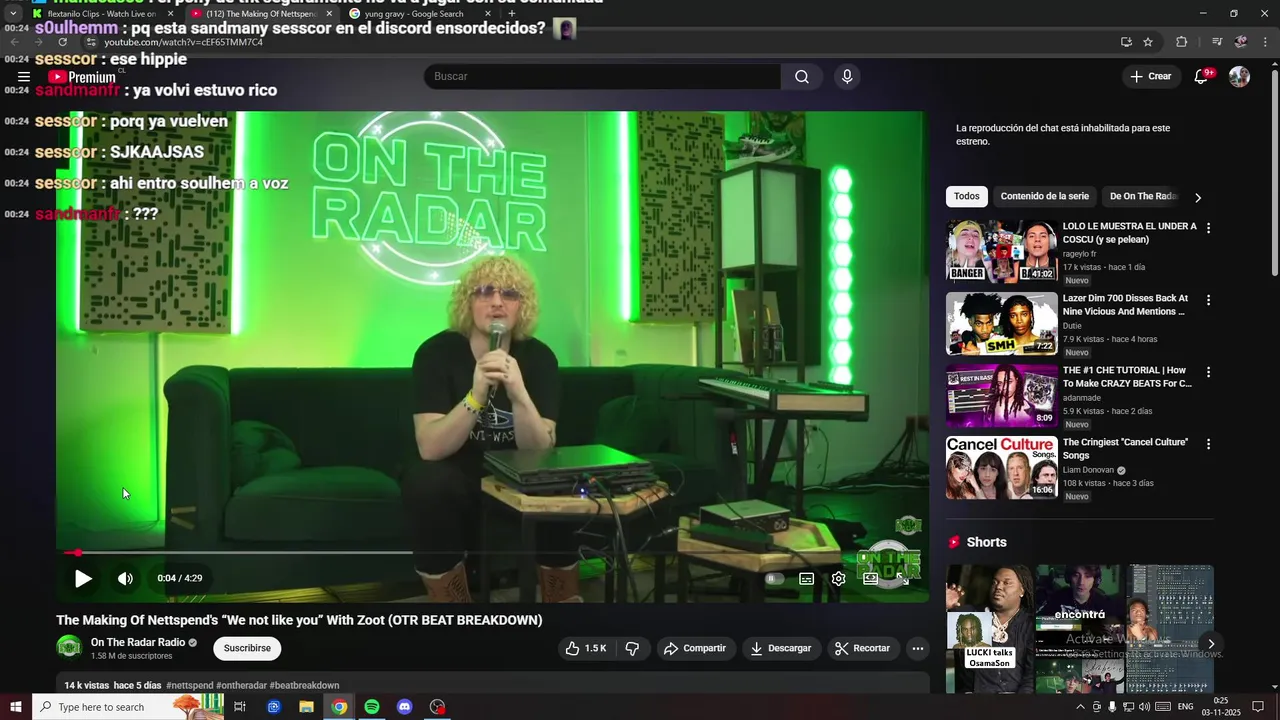
Task: Dislike the video with thumbs down
Action: tap(632, 648)
